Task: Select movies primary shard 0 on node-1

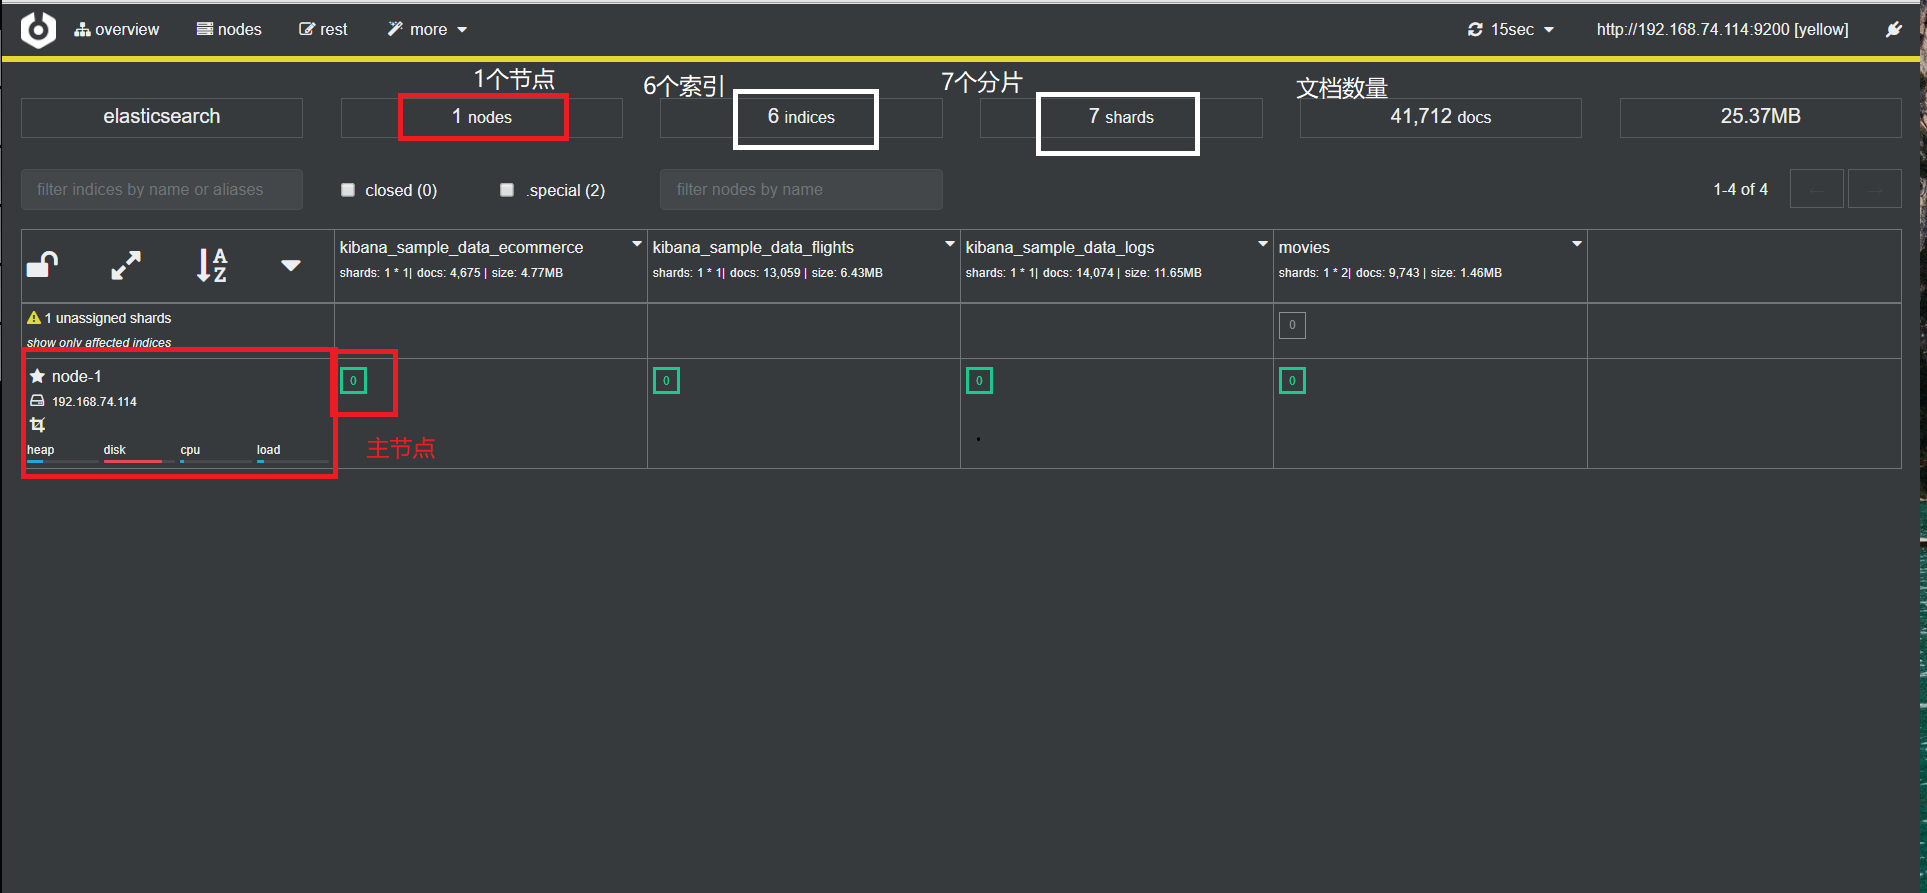Action: coord(1292,381)
